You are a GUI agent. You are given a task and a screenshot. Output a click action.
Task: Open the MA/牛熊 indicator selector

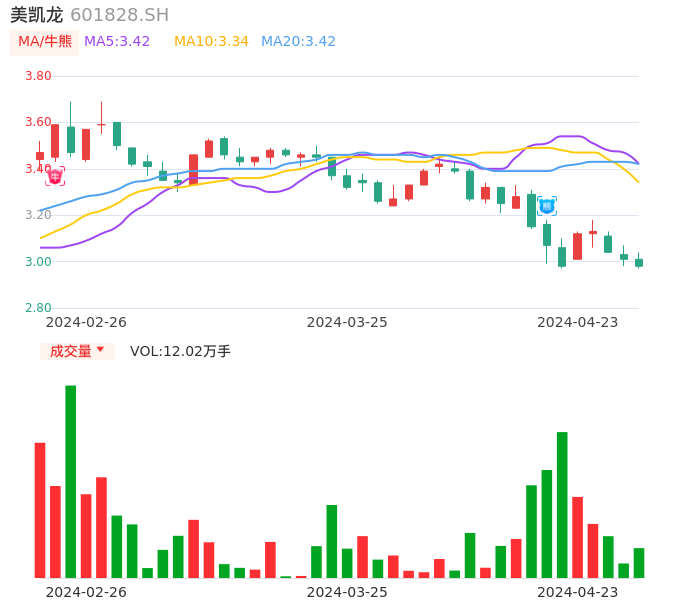click(45, 42)
